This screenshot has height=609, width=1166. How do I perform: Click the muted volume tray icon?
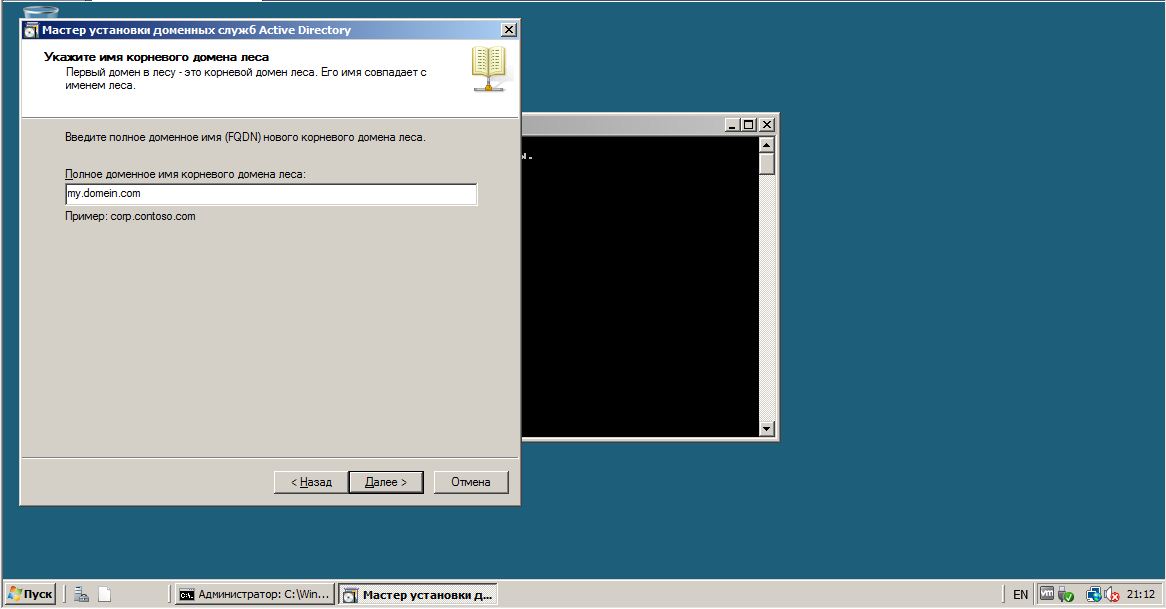click(x=1112, y=594)
